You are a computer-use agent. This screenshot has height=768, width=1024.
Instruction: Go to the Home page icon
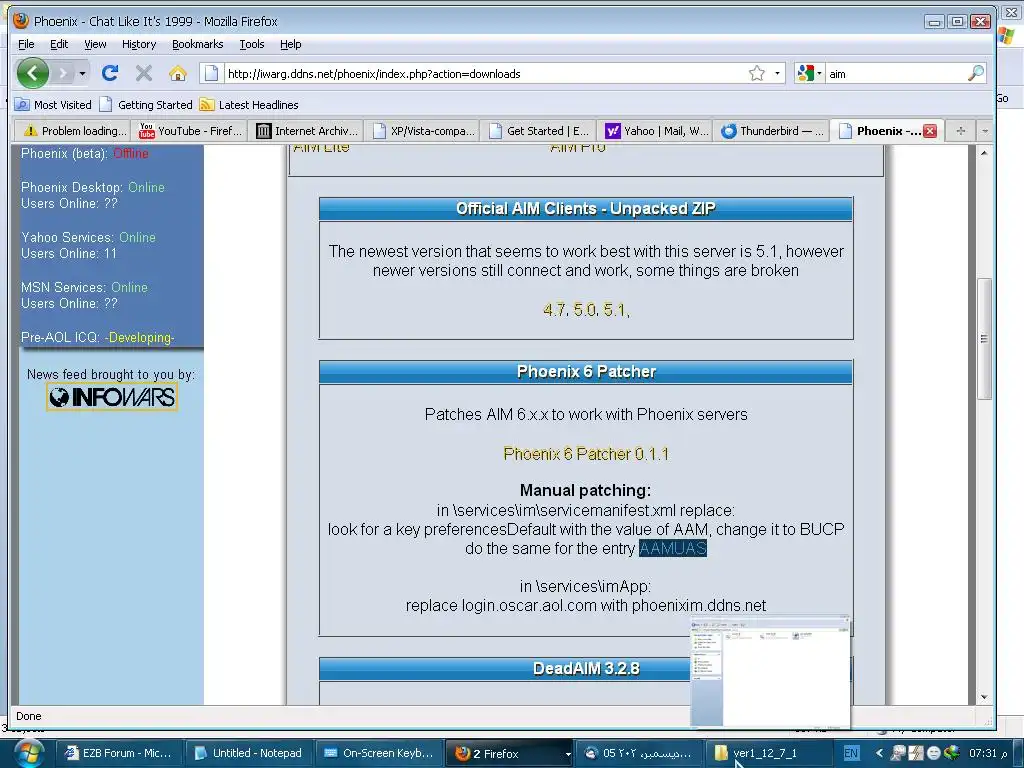point(178,73)
